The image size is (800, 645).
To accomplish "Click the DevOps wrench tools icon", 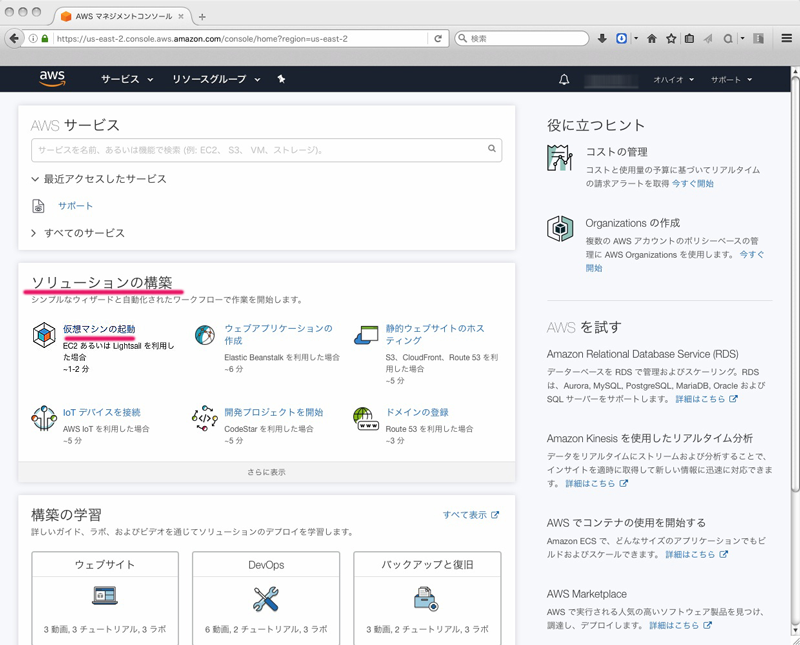I will 266,599.
